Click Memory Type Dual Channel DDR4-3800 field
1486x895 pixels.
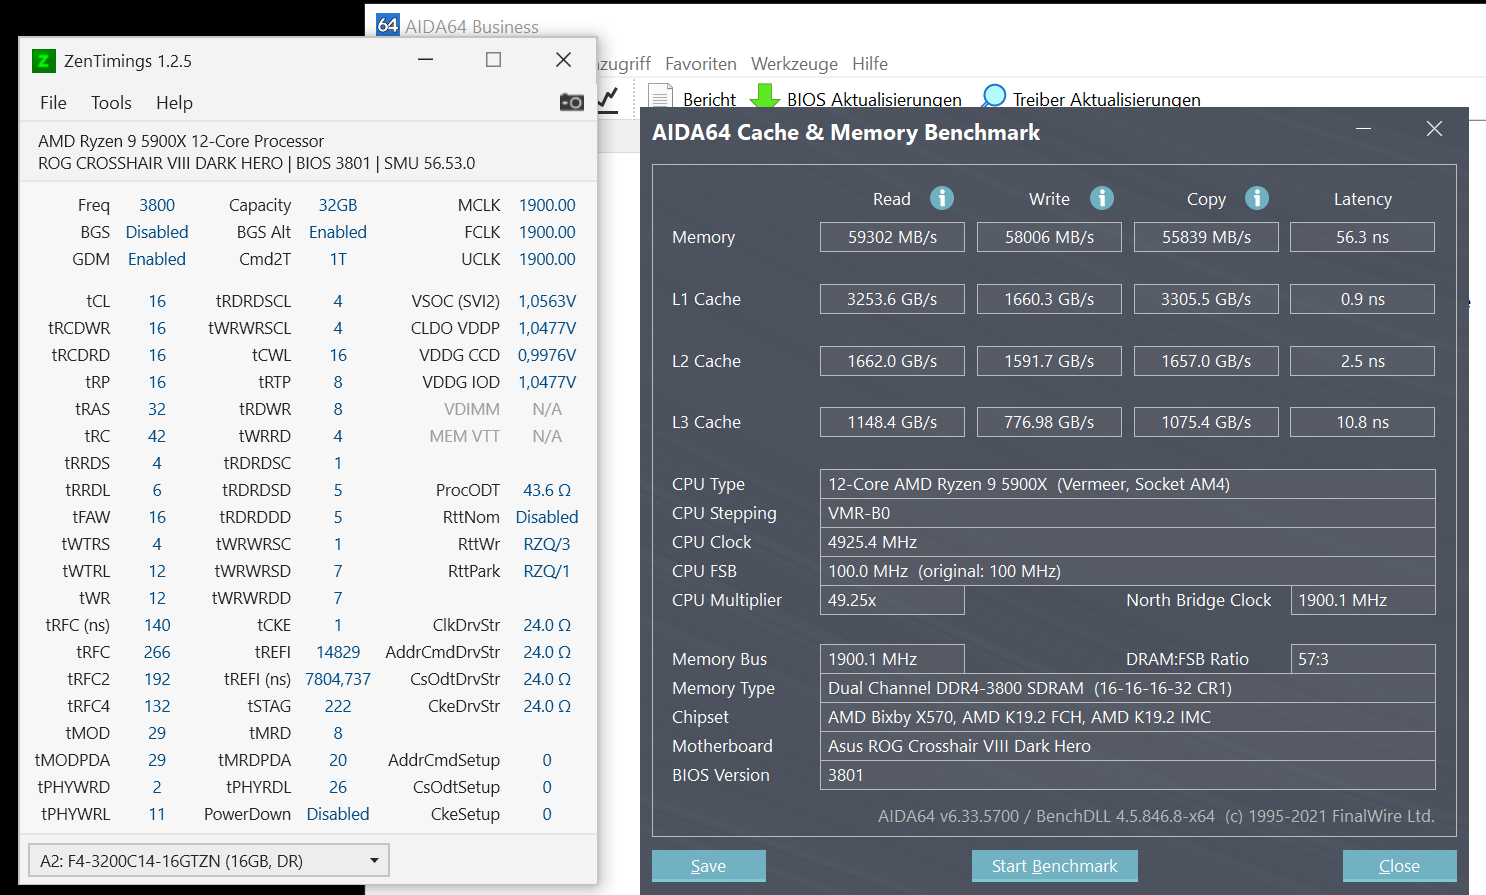click(x=1127, y=688)
